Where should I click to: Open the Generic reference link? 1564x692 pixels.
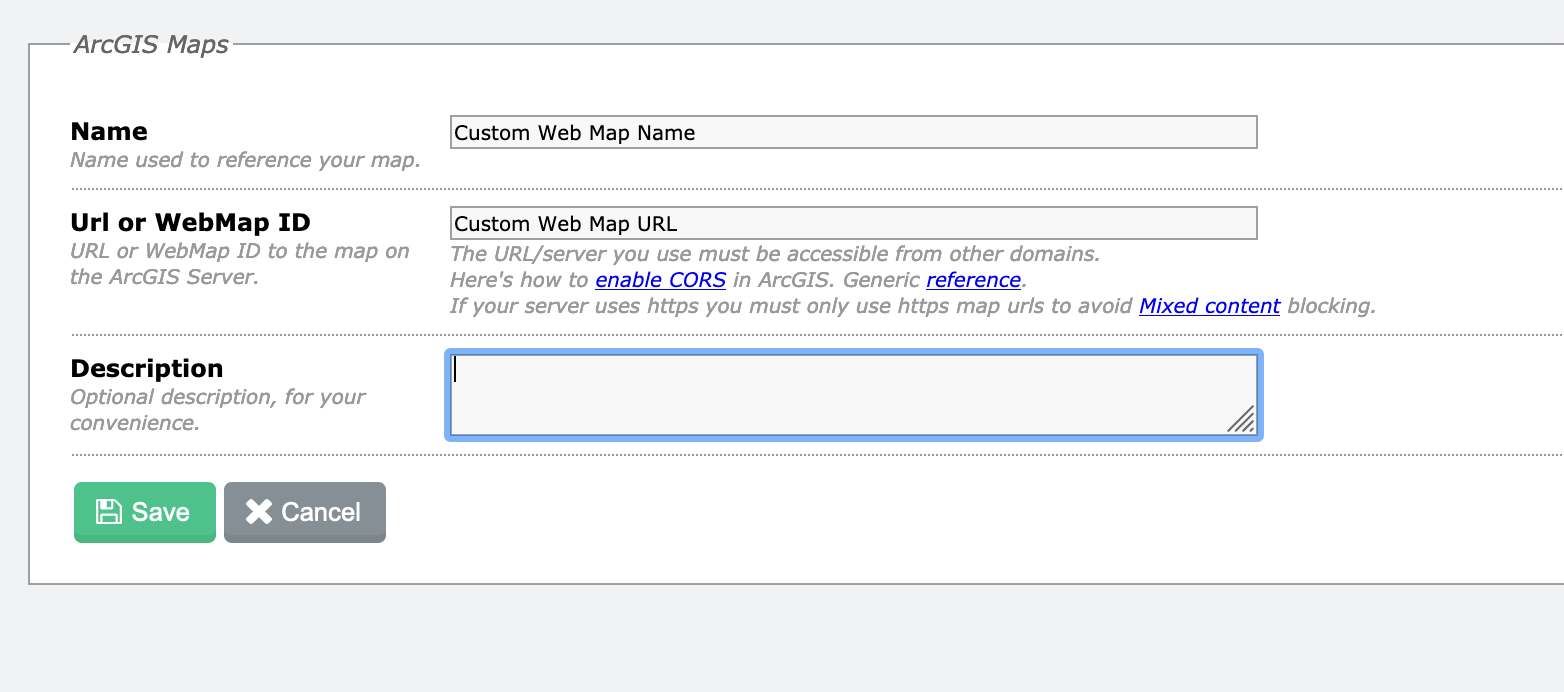(x=973, y=280)
